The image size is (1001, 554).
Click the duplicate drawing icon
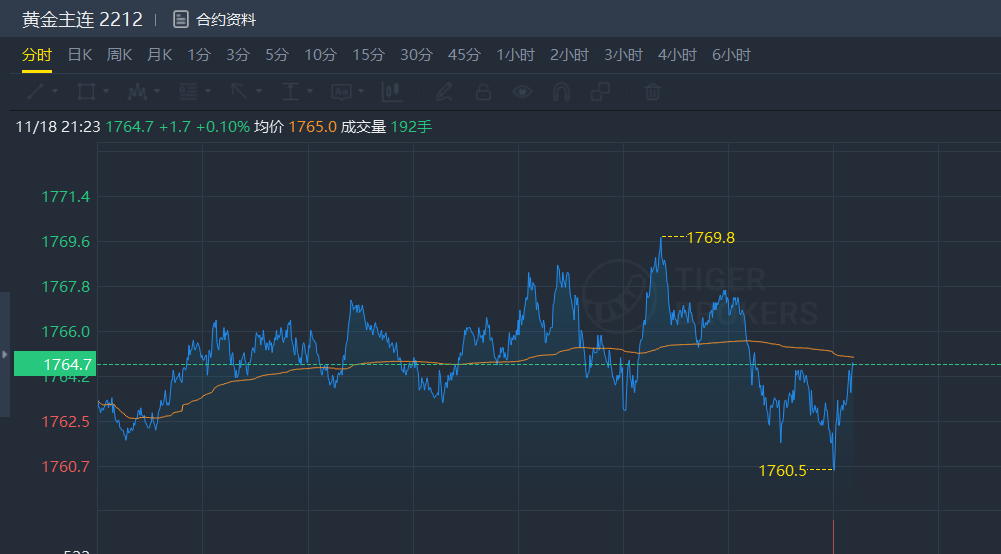pos(600,92)
